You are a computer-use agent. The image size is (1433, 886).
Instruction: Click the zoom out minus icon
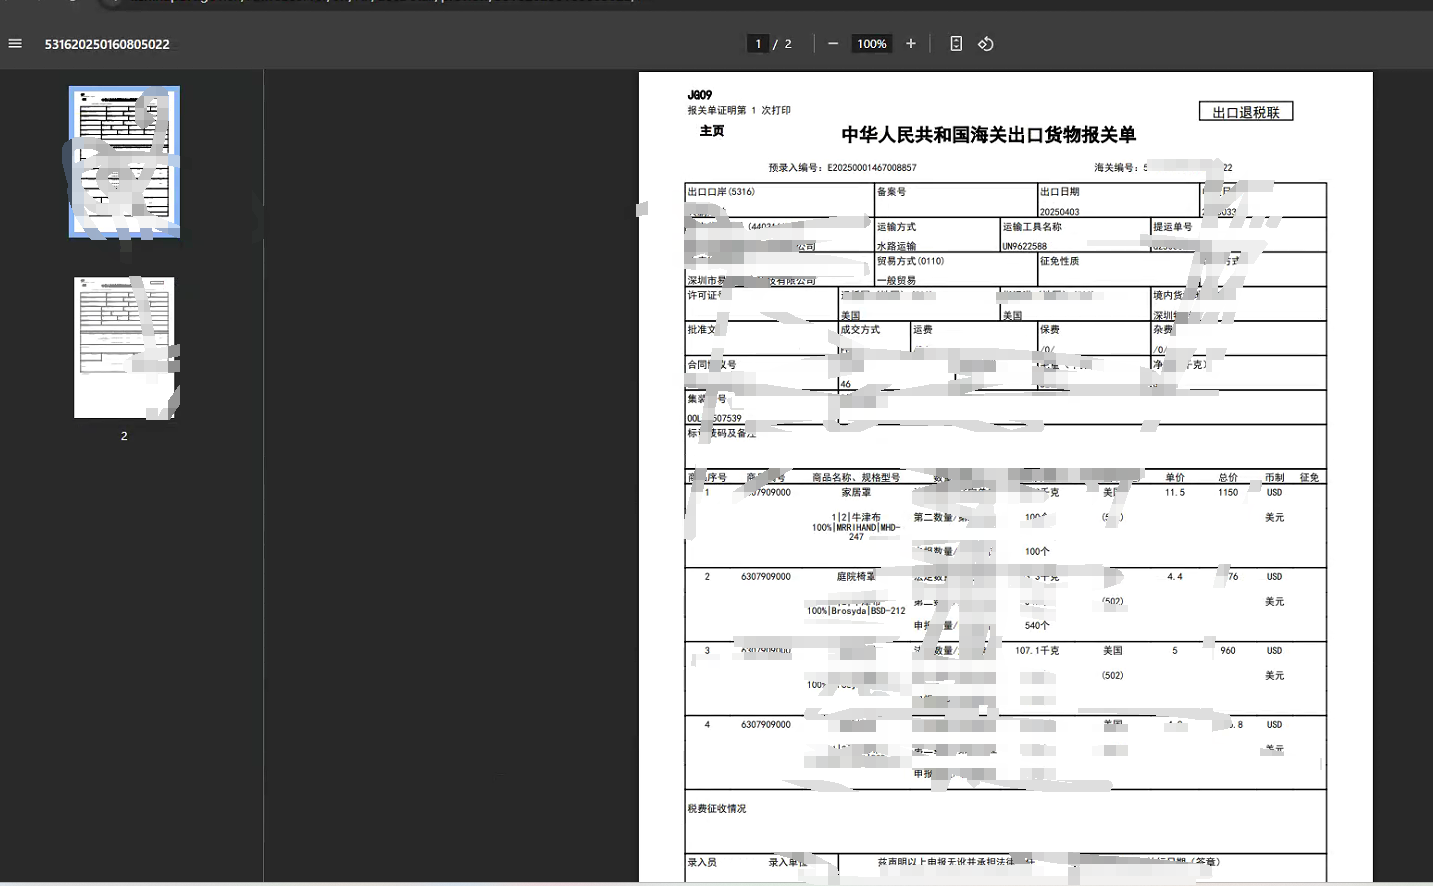click(x=833, y=44)
